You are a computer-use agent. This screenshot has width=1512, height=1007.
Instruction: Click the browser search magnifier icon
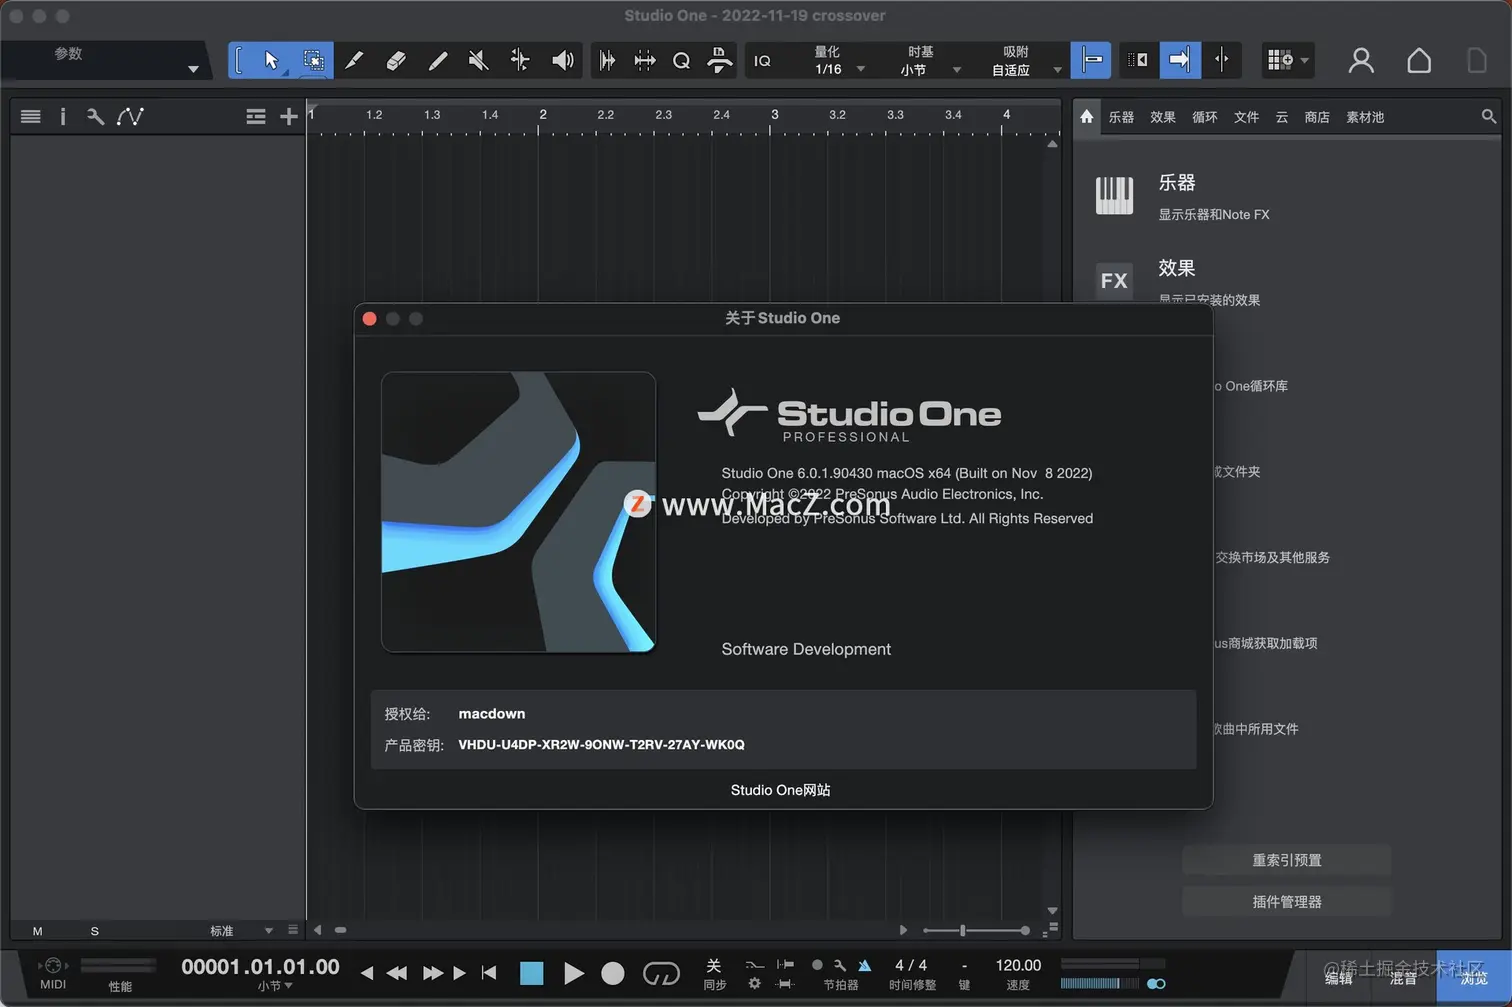point(1489,117)
